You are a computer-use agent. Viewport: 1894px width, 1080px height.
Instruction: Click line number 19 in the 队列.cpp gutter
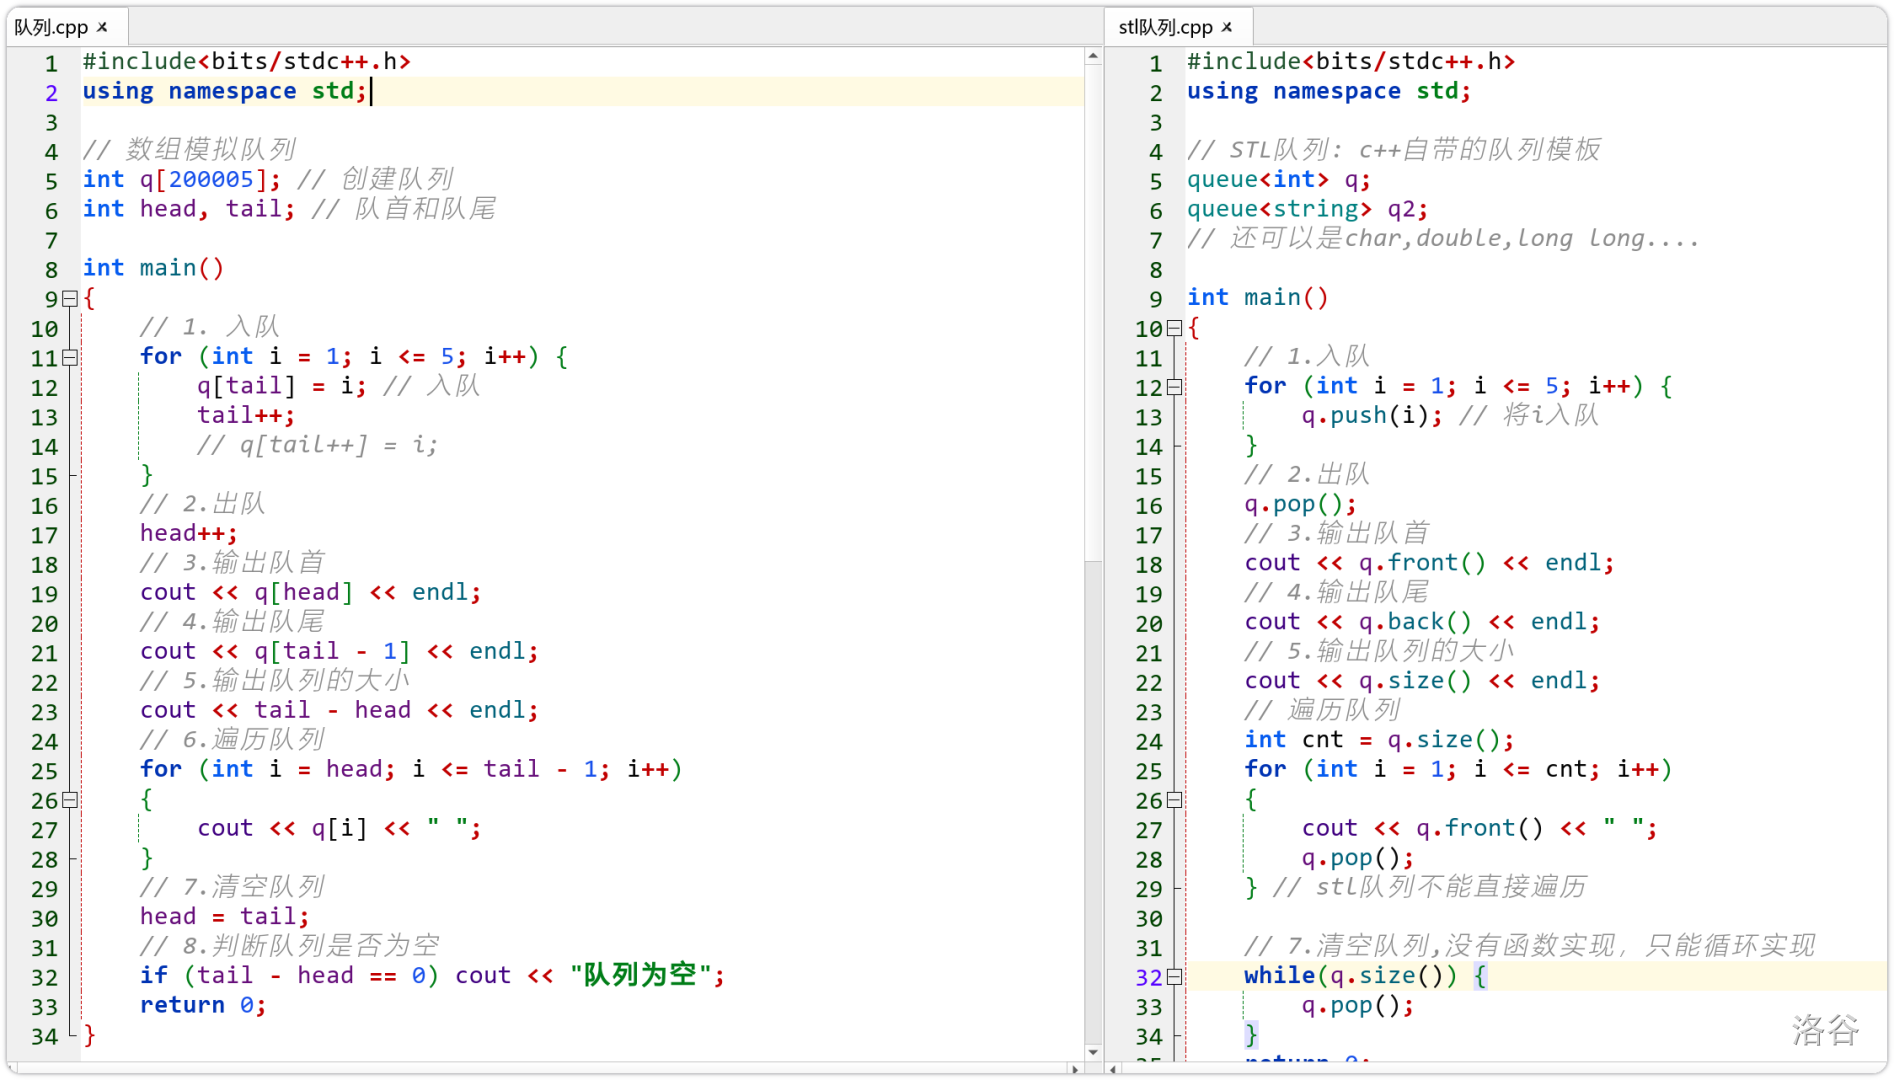[45, 594]
